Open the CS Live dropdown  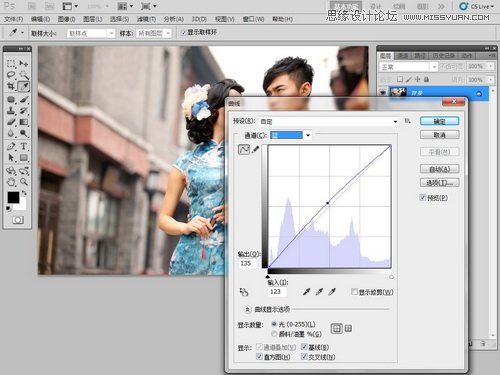click(476, 6)
